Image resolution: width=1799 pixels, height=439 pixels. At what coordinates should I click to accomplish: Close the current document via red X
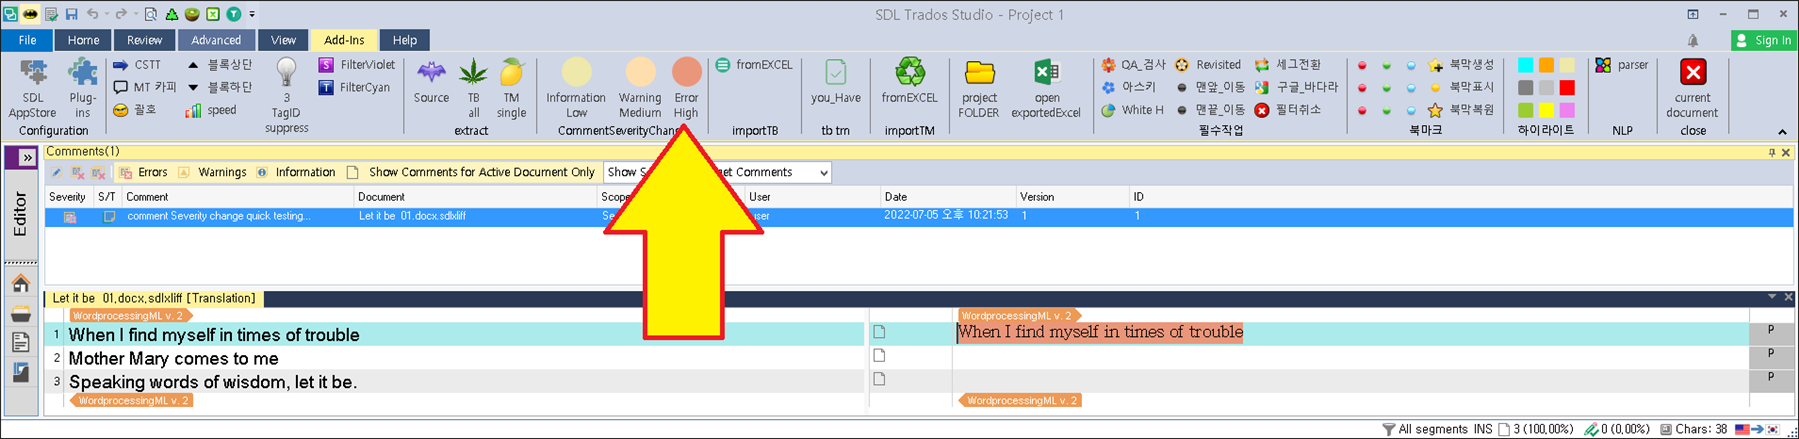point(1692,73)
